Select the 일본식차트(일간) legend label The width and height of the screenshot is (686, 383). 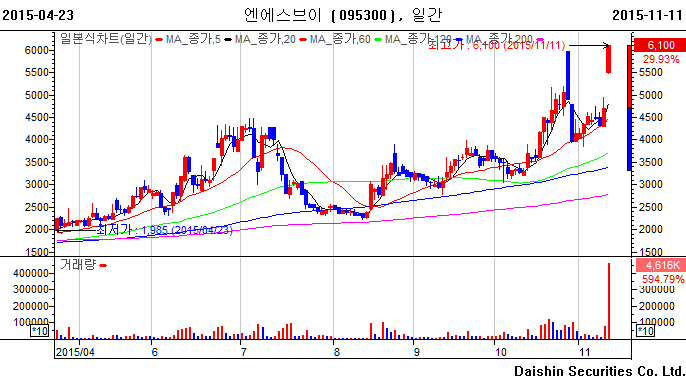(105, 39)
